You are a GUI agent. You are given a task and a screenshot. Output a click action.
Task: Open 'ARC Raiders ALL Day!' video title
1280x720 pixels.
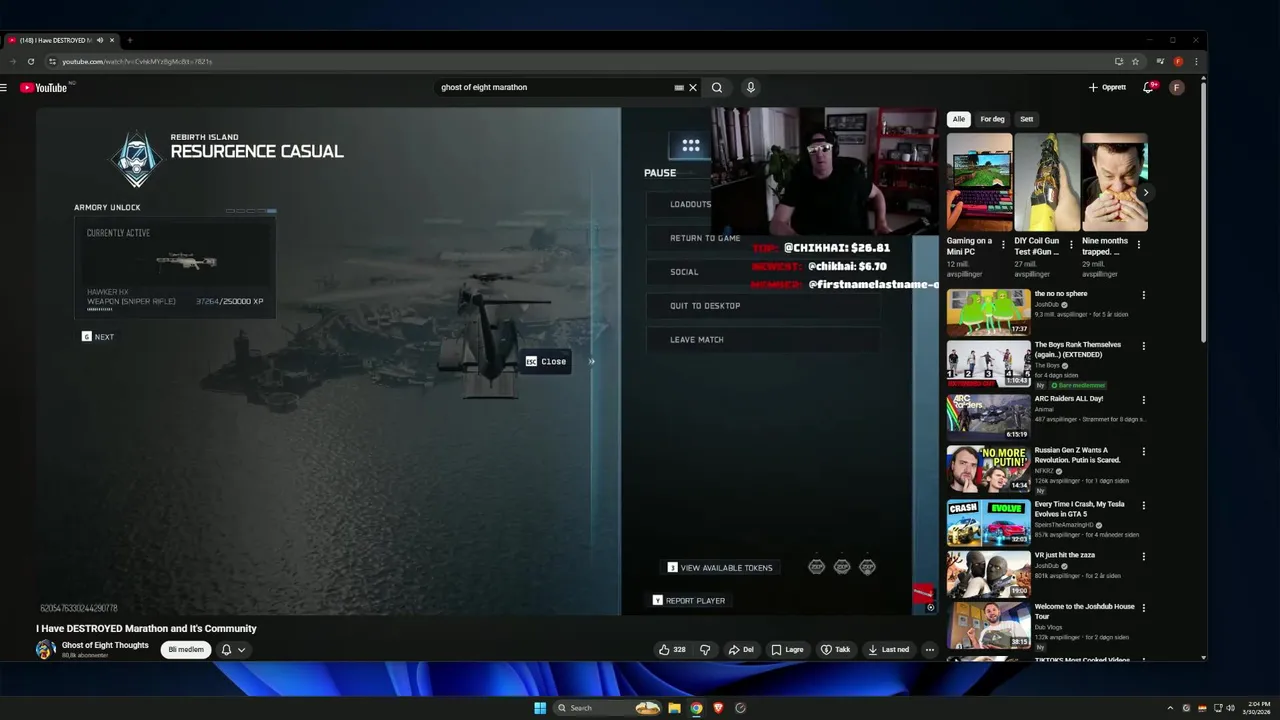tap(1069, 399)
